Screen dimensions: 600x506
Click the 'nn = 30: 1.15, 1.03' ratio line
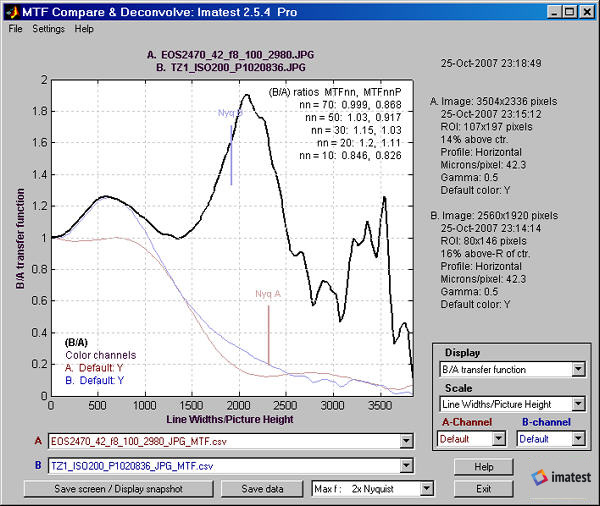(x=356, y=130)
